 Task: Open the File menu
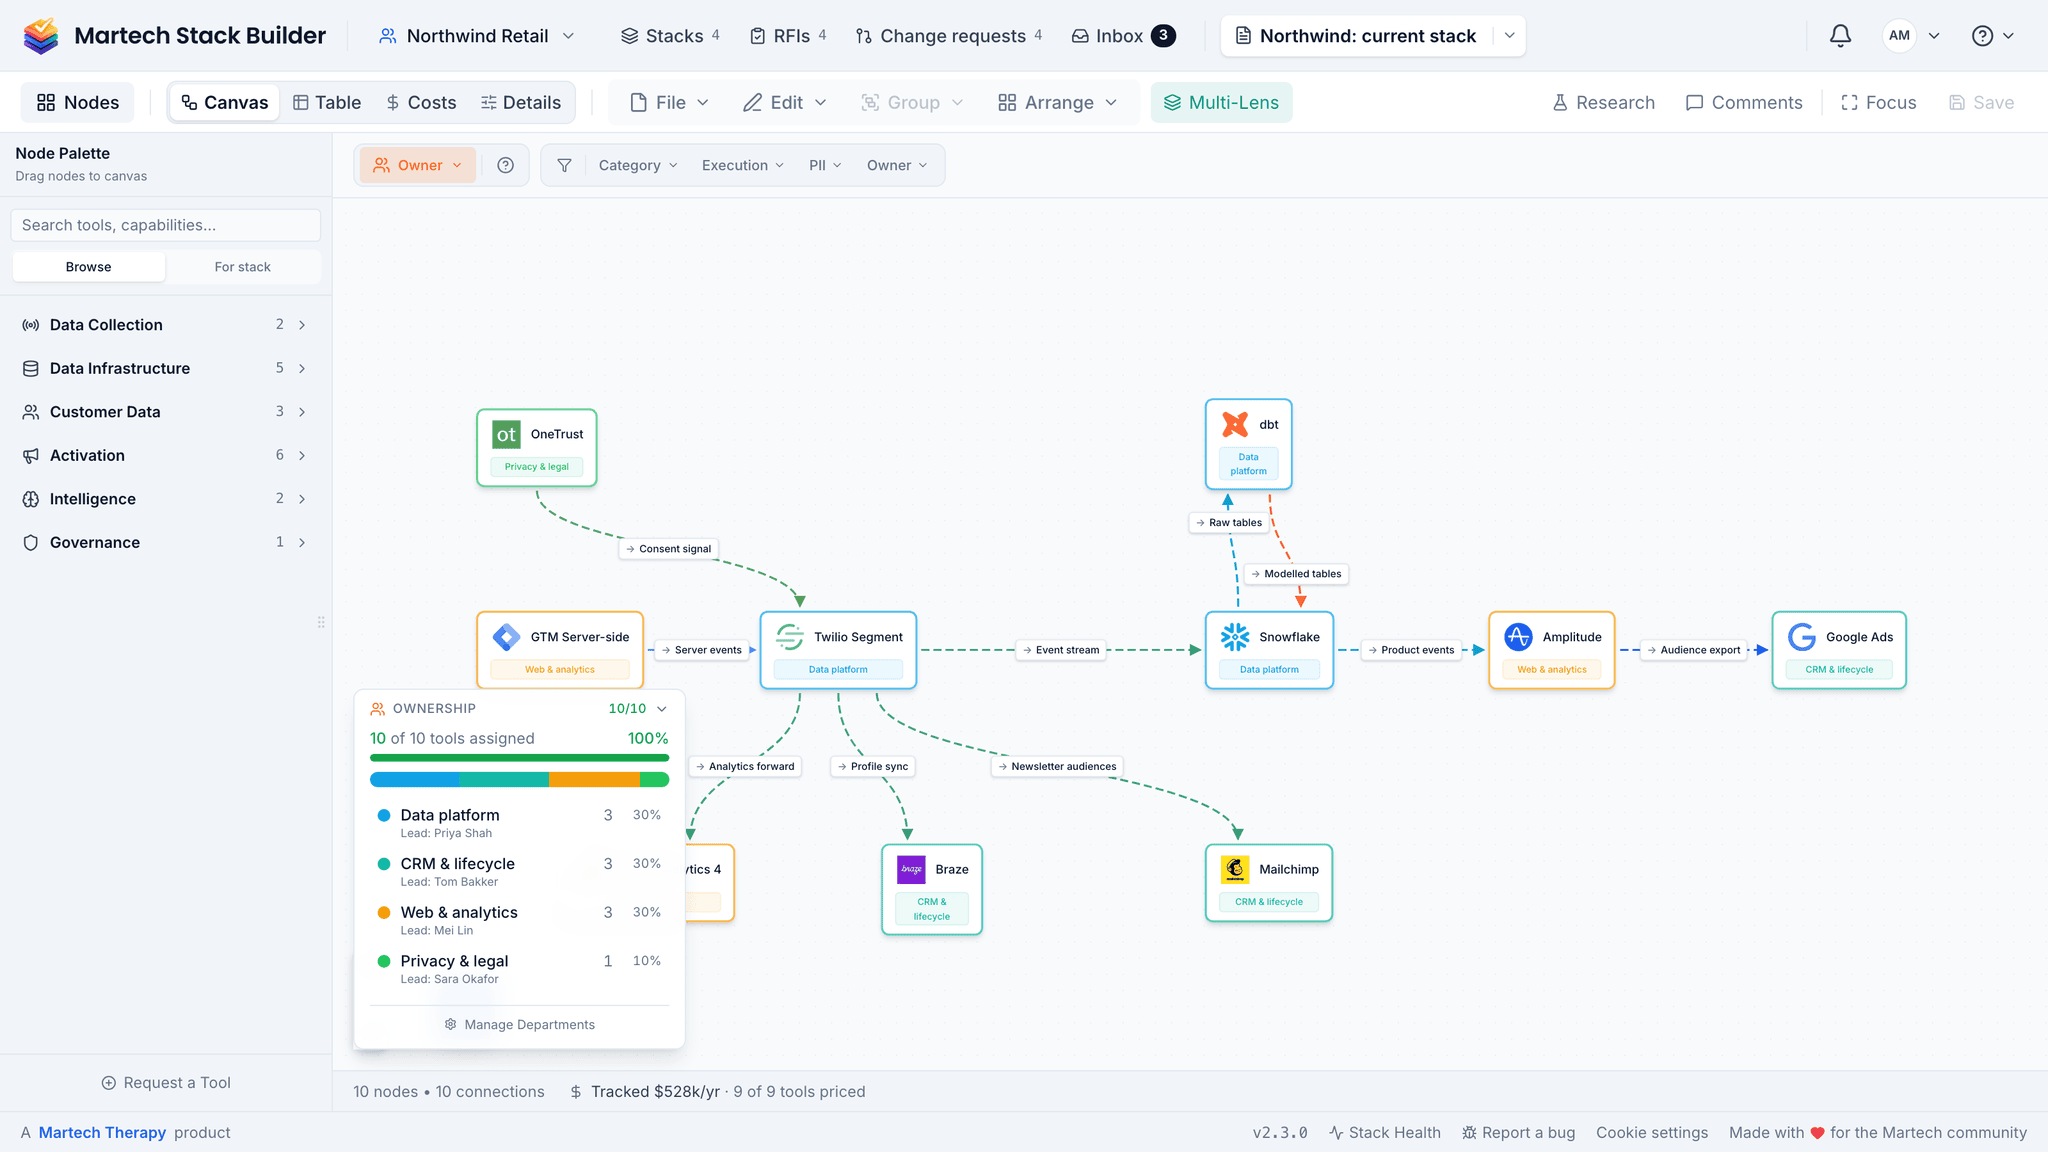coord(669,103)
